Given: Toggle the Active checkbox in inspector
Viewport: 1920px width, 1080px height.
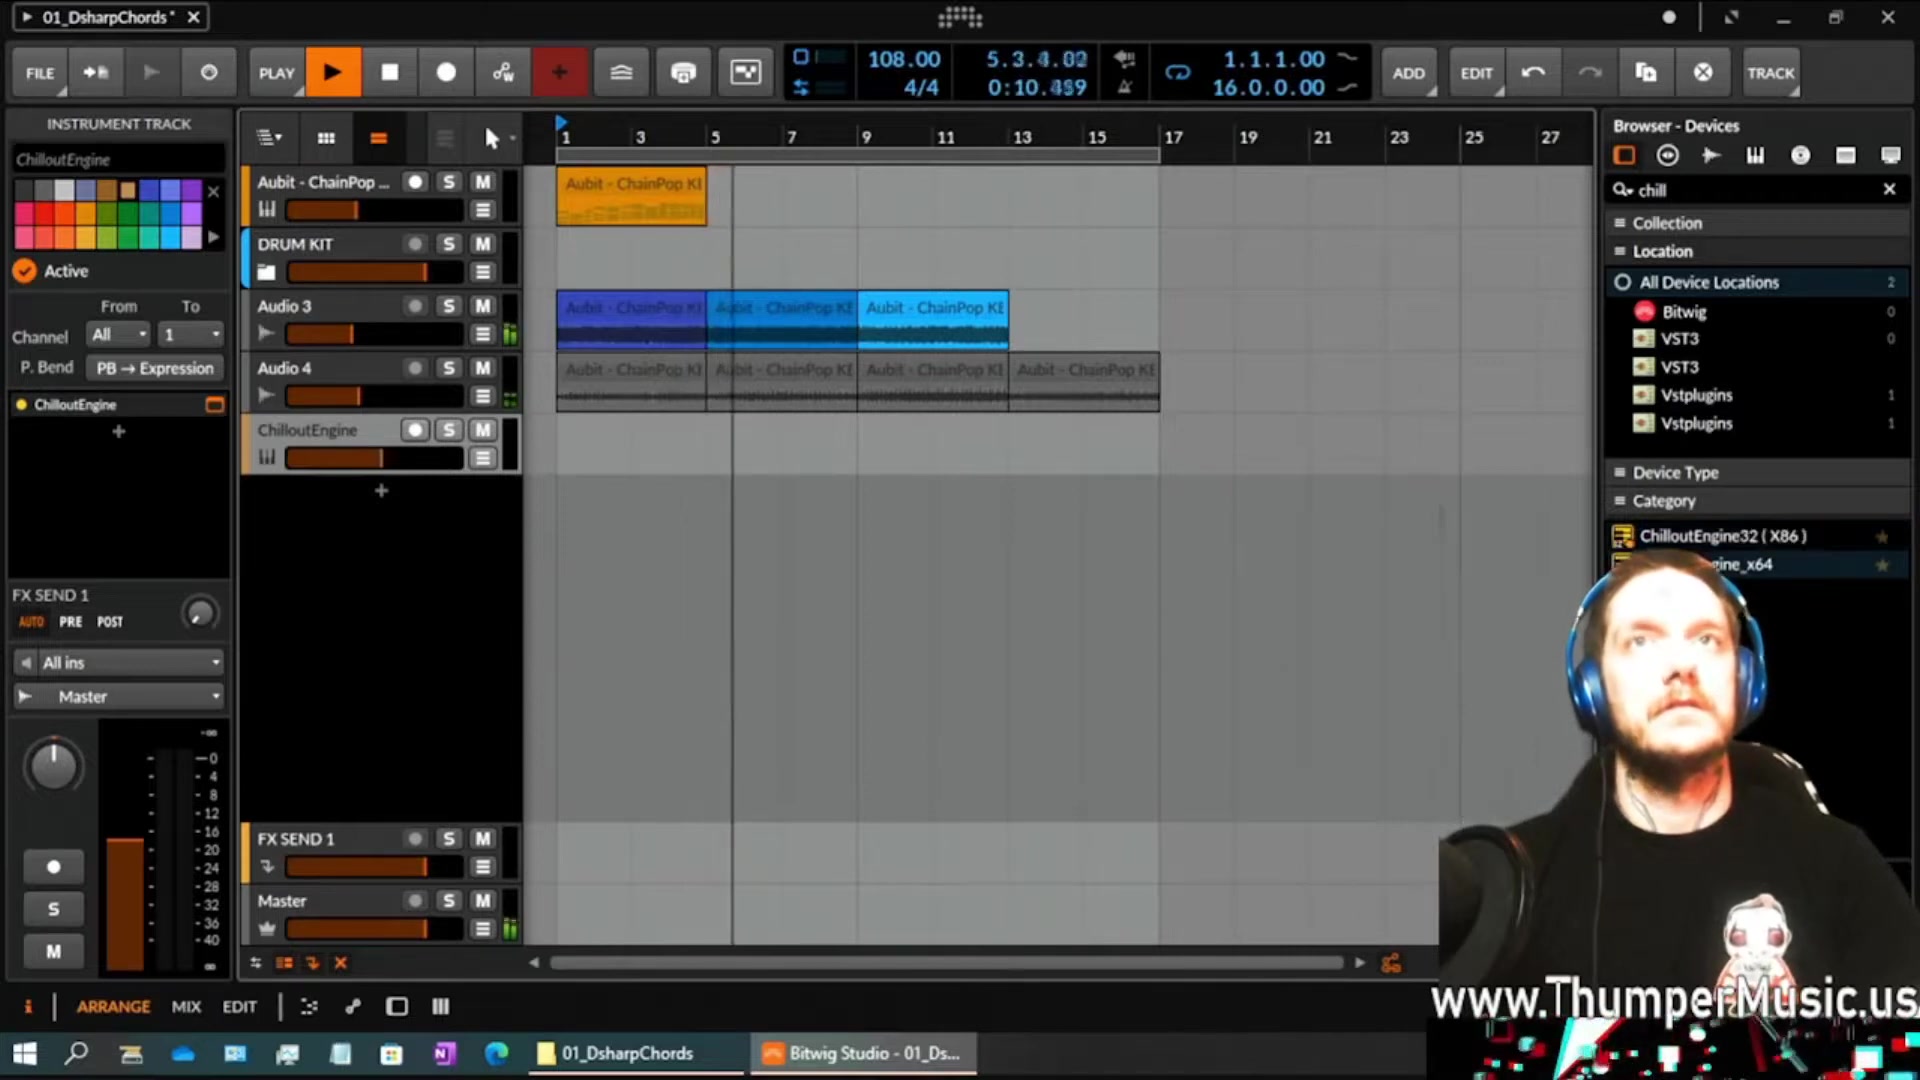Looking at the screenshot, I should click(x=25, y=271).
